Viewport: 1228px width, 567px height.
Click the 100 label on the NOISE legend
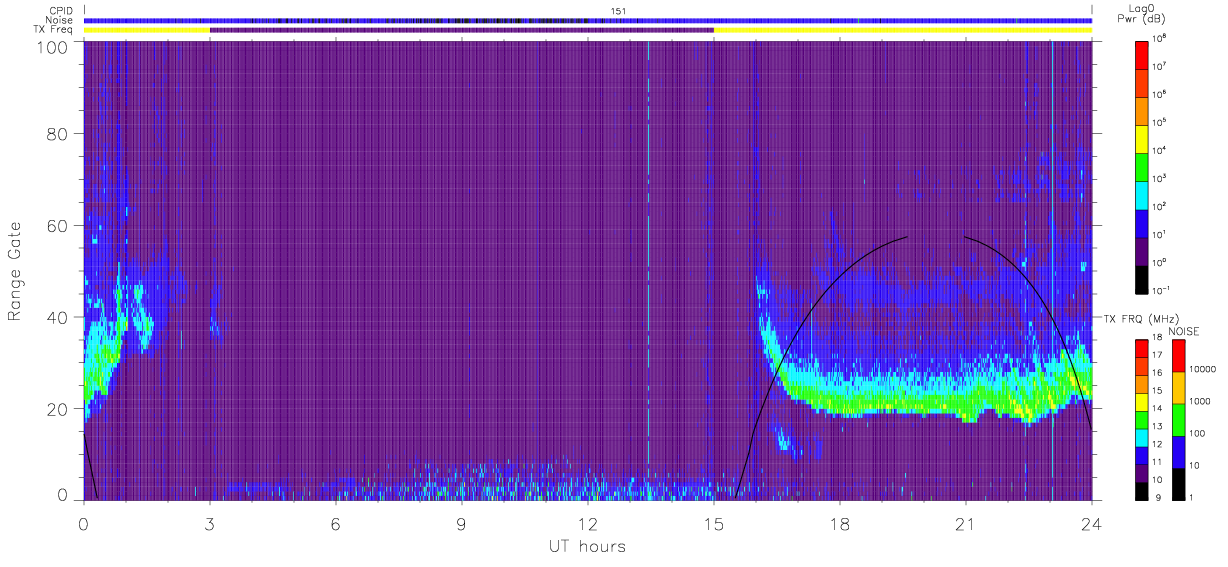(x=1196, y=434)
